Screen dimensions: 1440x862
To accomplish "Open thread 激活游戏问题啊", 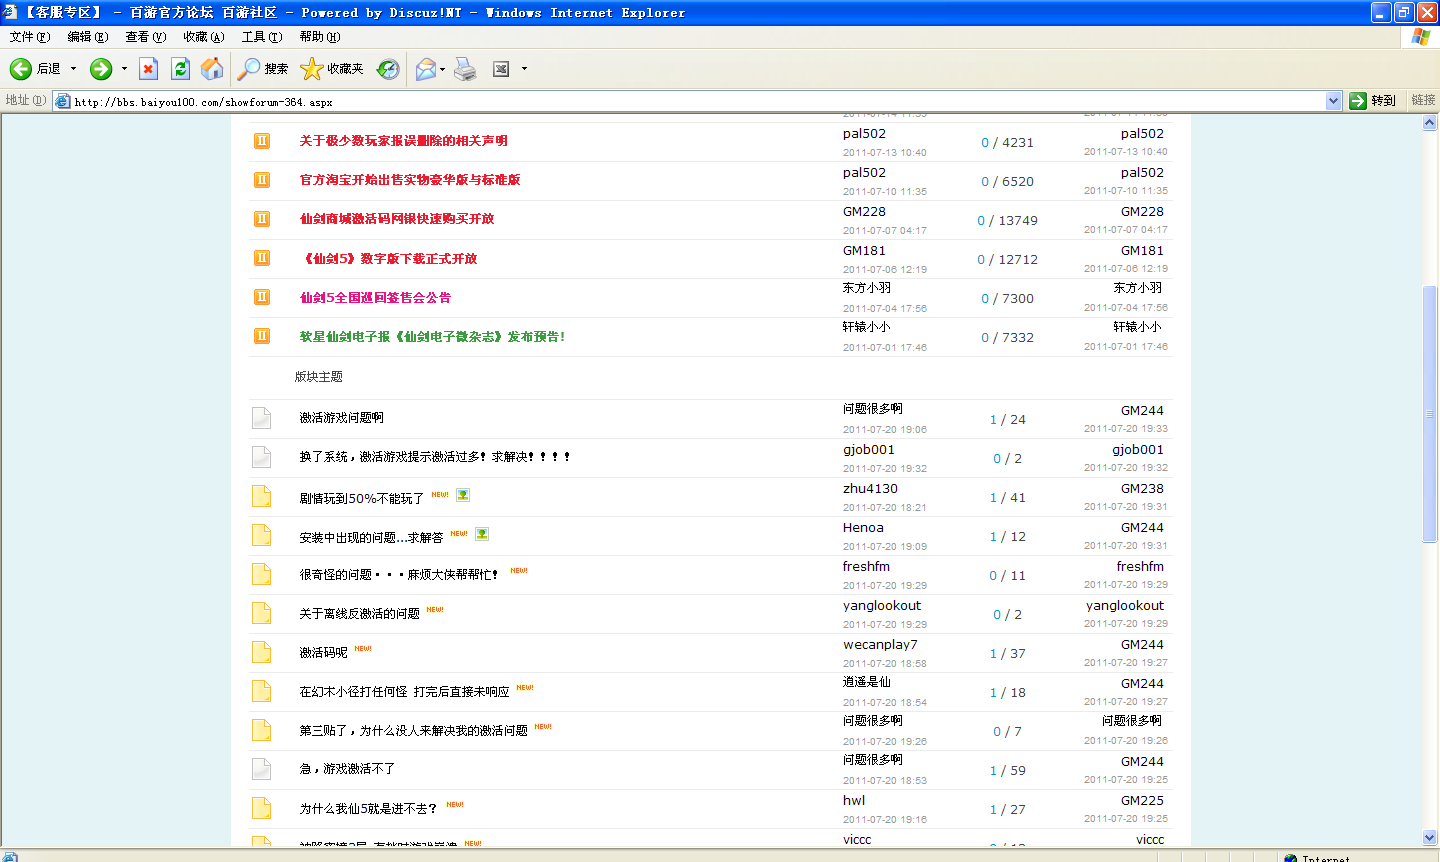I will coord(341,417).
